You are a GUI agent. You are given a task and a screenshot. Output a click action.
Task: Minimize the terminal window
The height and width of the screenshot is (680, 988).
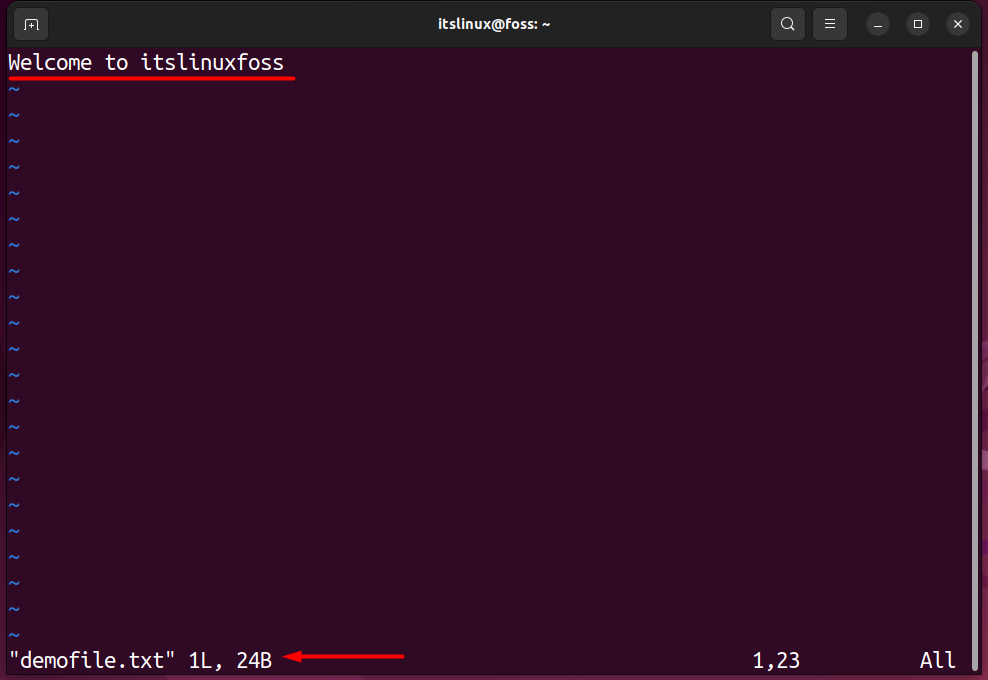coord(878,25)
